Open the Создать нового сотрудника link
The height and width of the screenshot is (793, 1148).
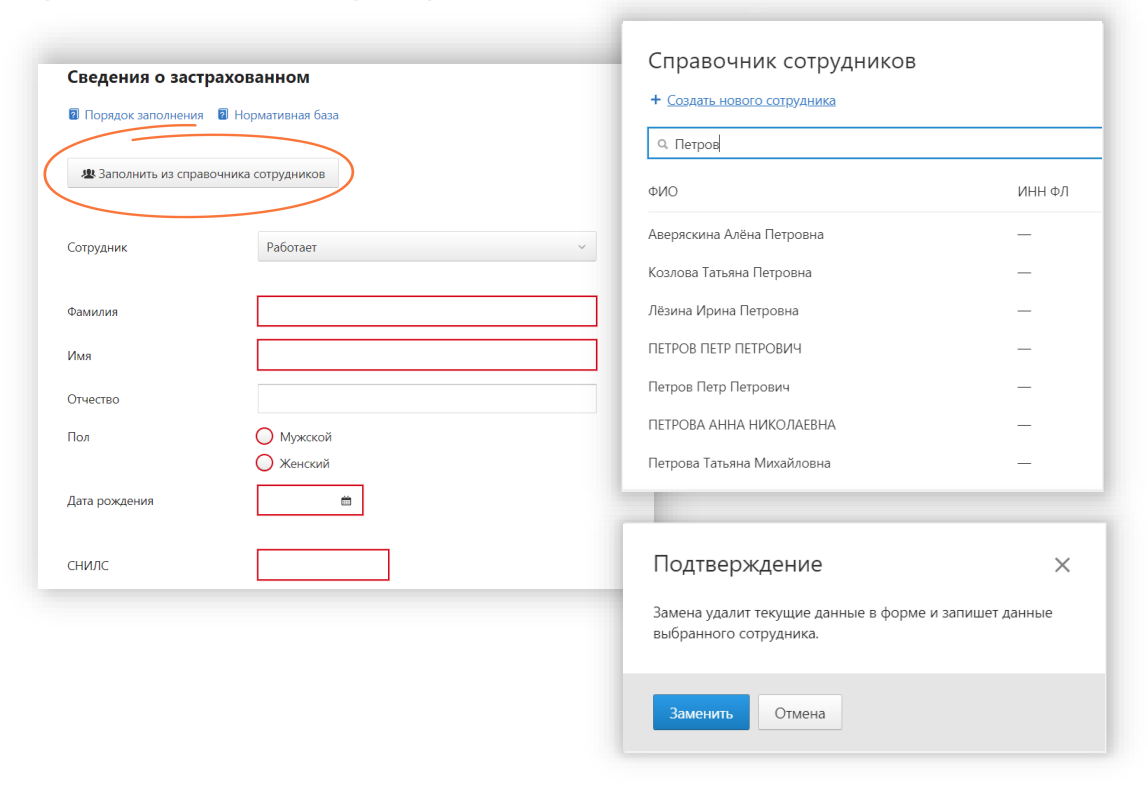(750, 100)
